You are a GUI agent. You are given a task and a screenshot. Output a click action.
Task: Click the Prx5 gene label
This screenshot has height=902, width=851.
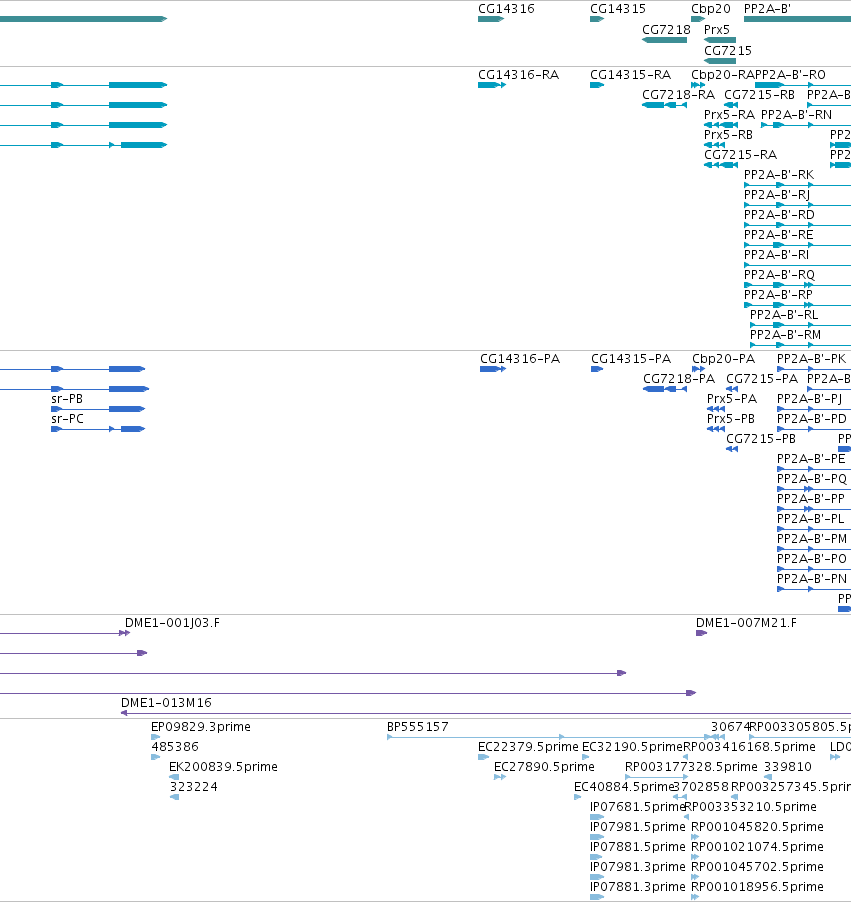[716, 30]
